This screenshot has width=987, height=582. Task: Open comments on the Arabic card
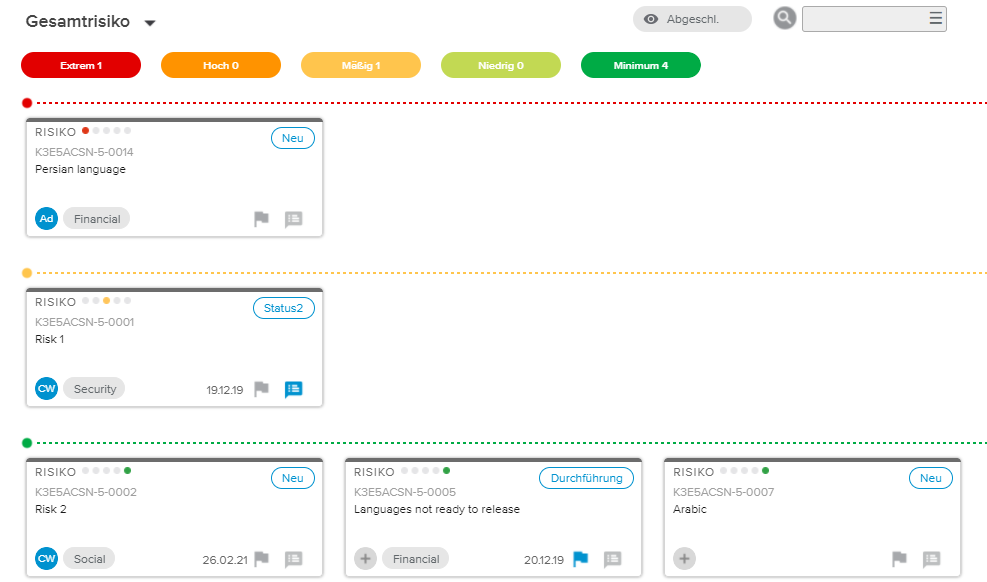point(931,559)
